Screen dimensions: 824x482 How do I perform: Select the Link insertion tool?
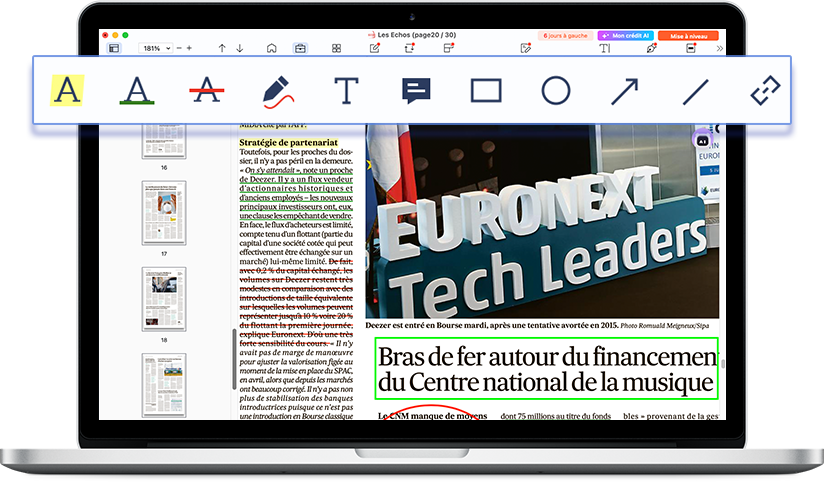(765, 90)
